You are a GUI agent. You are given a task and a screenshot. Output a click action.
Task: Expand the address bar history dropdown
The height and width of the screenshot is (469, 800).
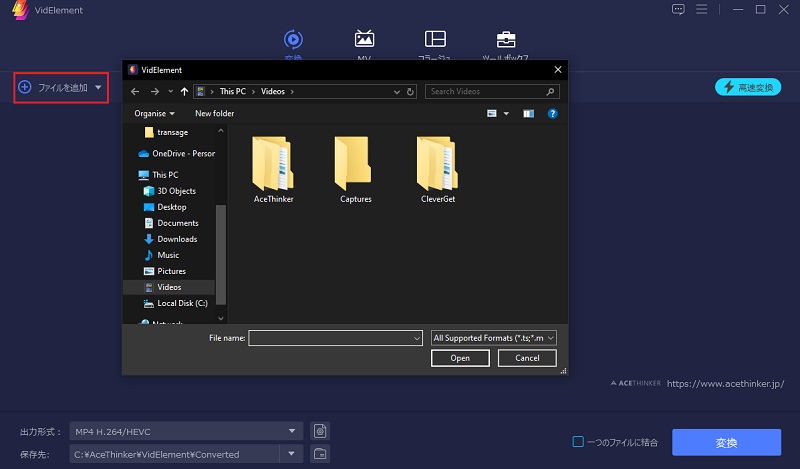point(396,92)
